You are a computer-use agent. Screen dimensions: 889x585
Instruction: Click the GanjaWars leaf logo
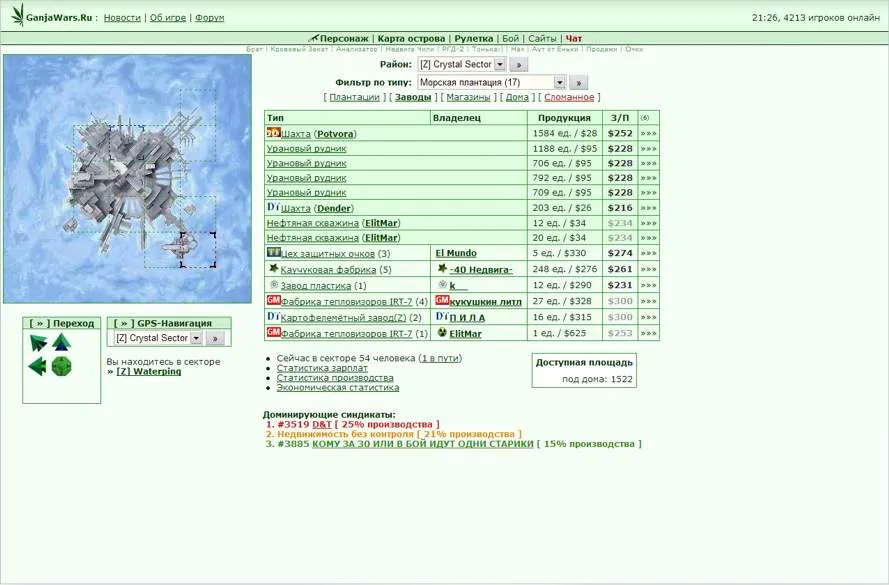[17, 17]
